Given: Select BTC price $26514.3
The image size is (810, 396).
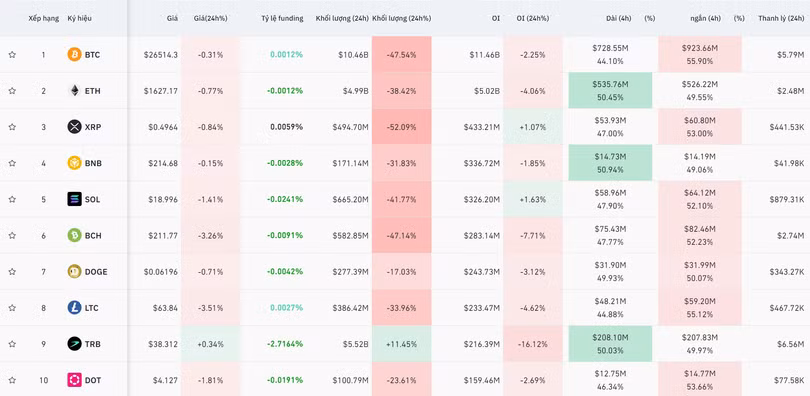Looking at the screenshot, I should (x=161, y=55).
